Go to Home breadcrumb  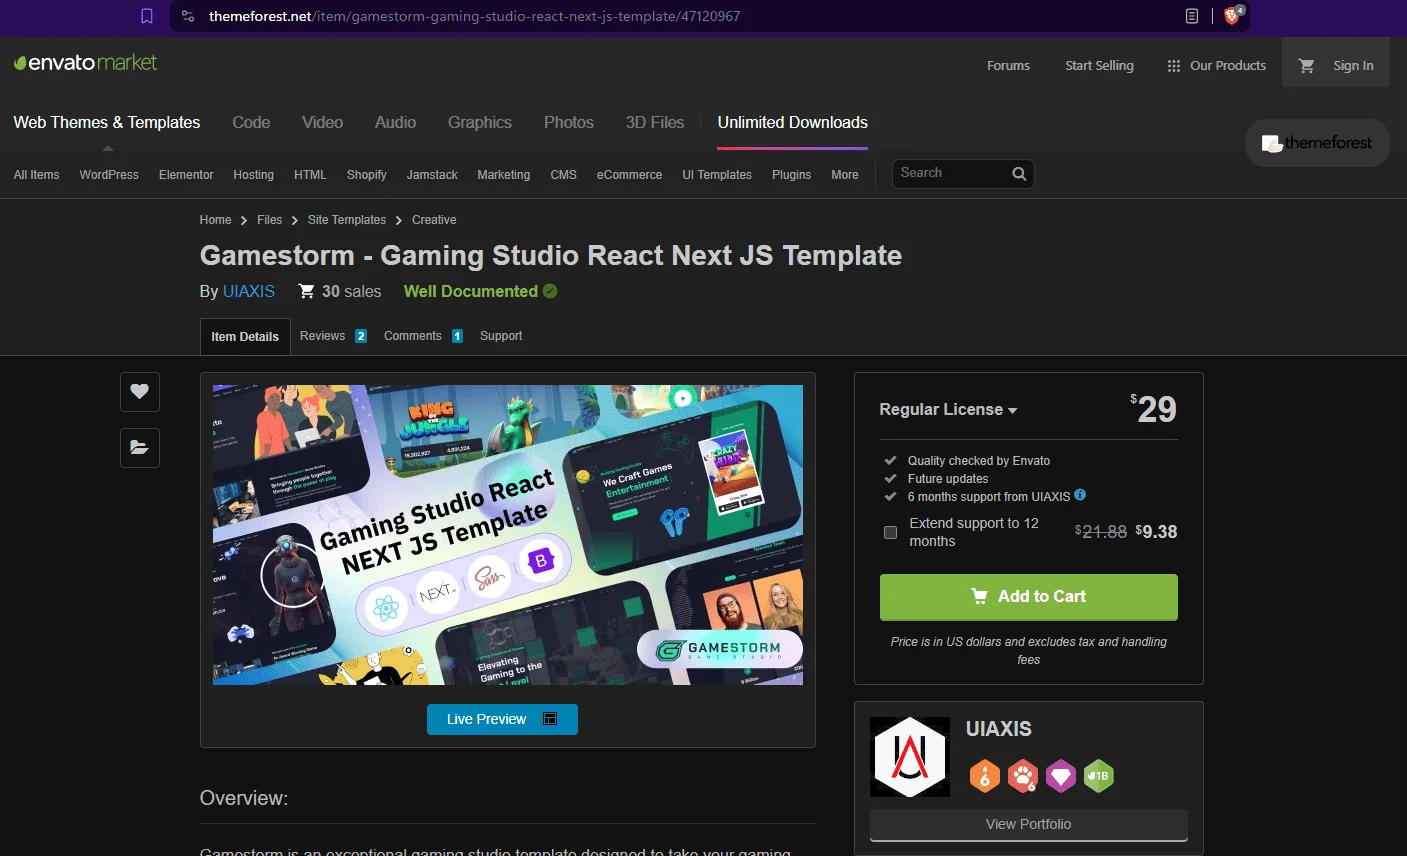tap(215, 220)
